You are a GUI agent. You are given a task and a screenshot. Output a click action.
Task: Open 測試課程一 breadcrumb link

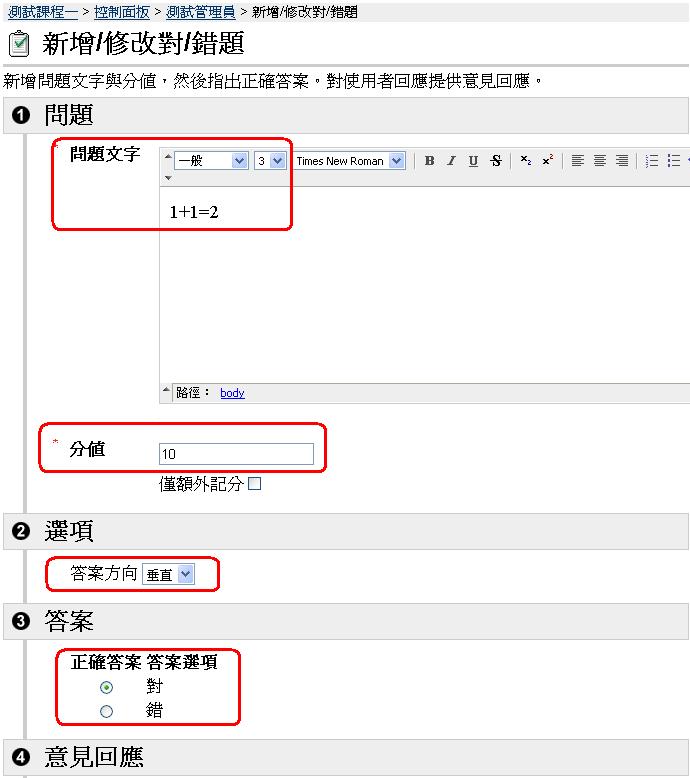pyautogui.click(x=42, y=12)
